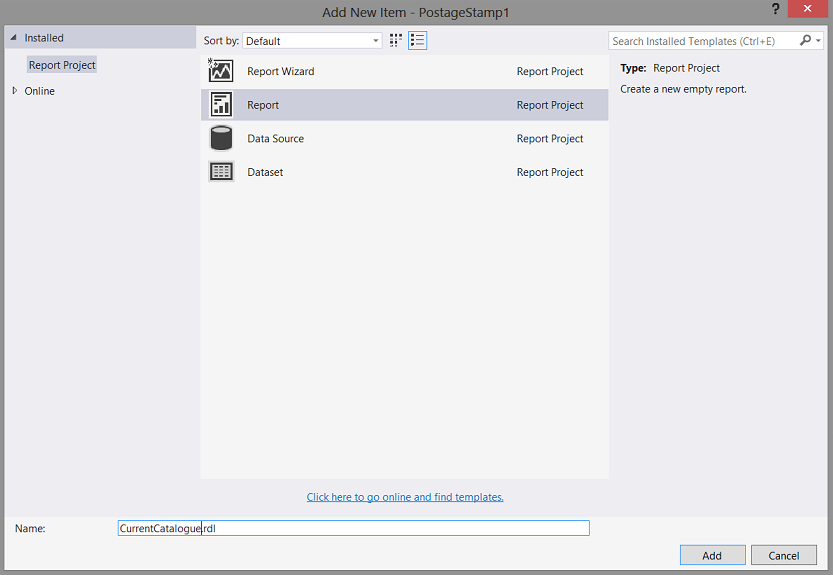Switch to small icons view
Viewport: 833px width, 575px height.
click(x=396, y=40)
